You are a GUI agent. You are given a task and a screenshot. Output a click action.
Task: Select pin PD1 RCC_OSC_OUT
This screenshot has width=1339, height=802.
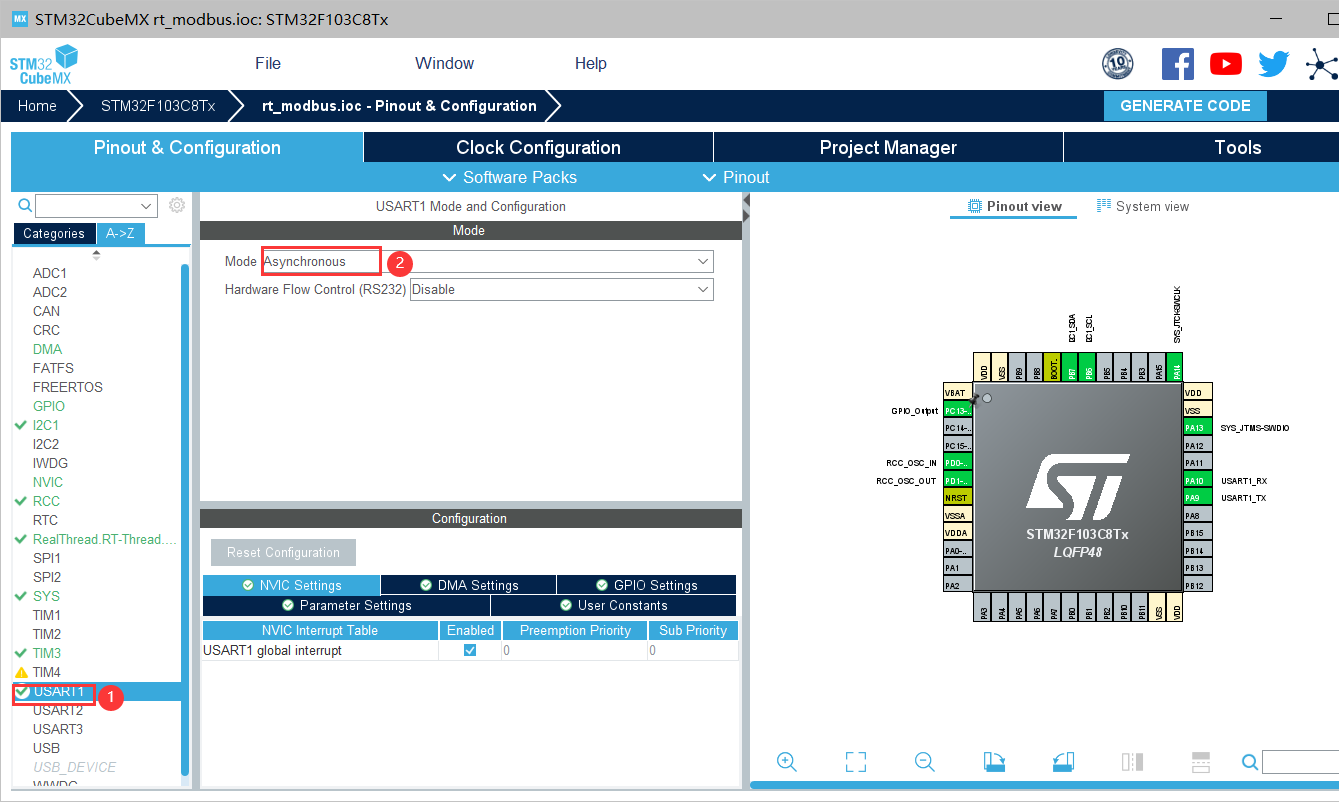(958, 481)
